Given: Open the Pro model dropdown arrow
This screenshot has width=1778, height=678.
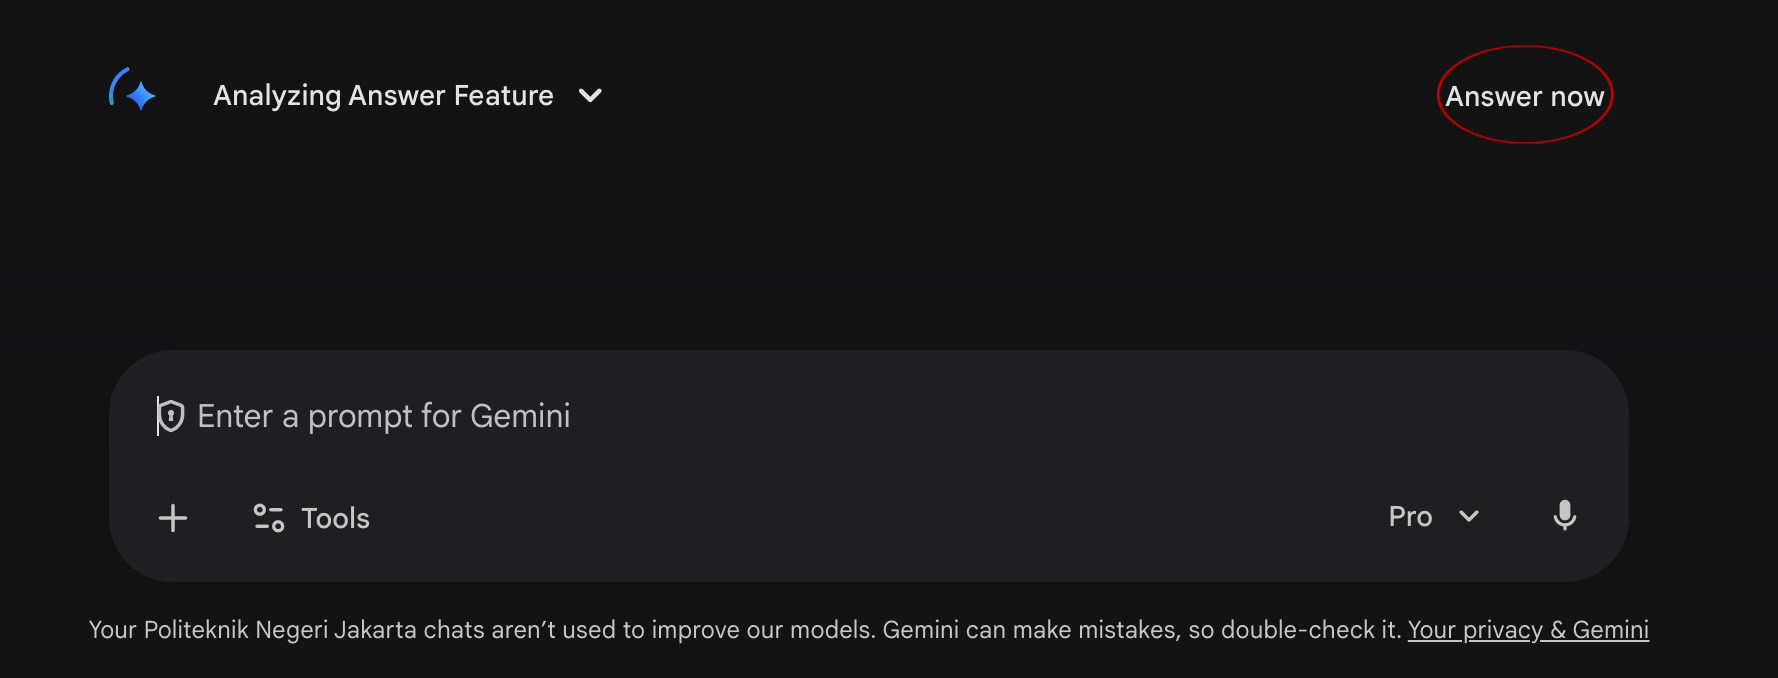Looking at the screenshot, I should coord(1469,517).
